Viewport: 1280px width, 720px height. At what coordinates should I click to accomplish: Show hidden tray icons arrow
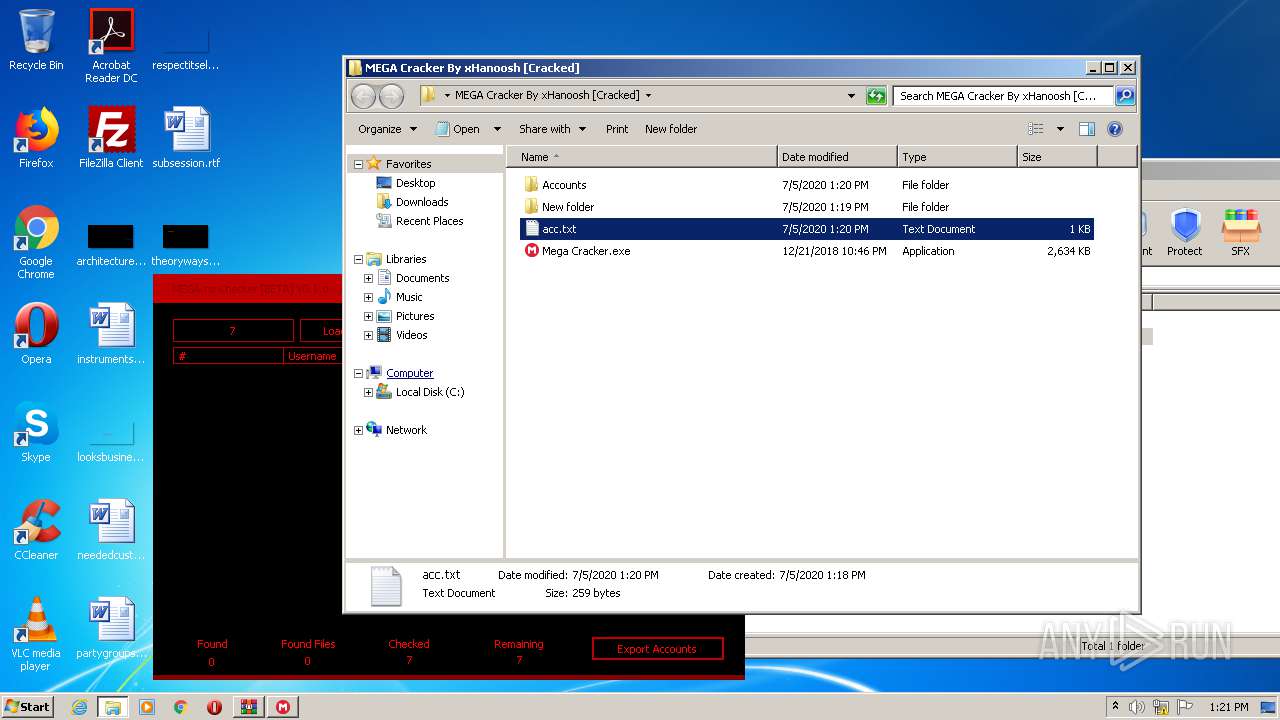click(x=1115, y=707)
